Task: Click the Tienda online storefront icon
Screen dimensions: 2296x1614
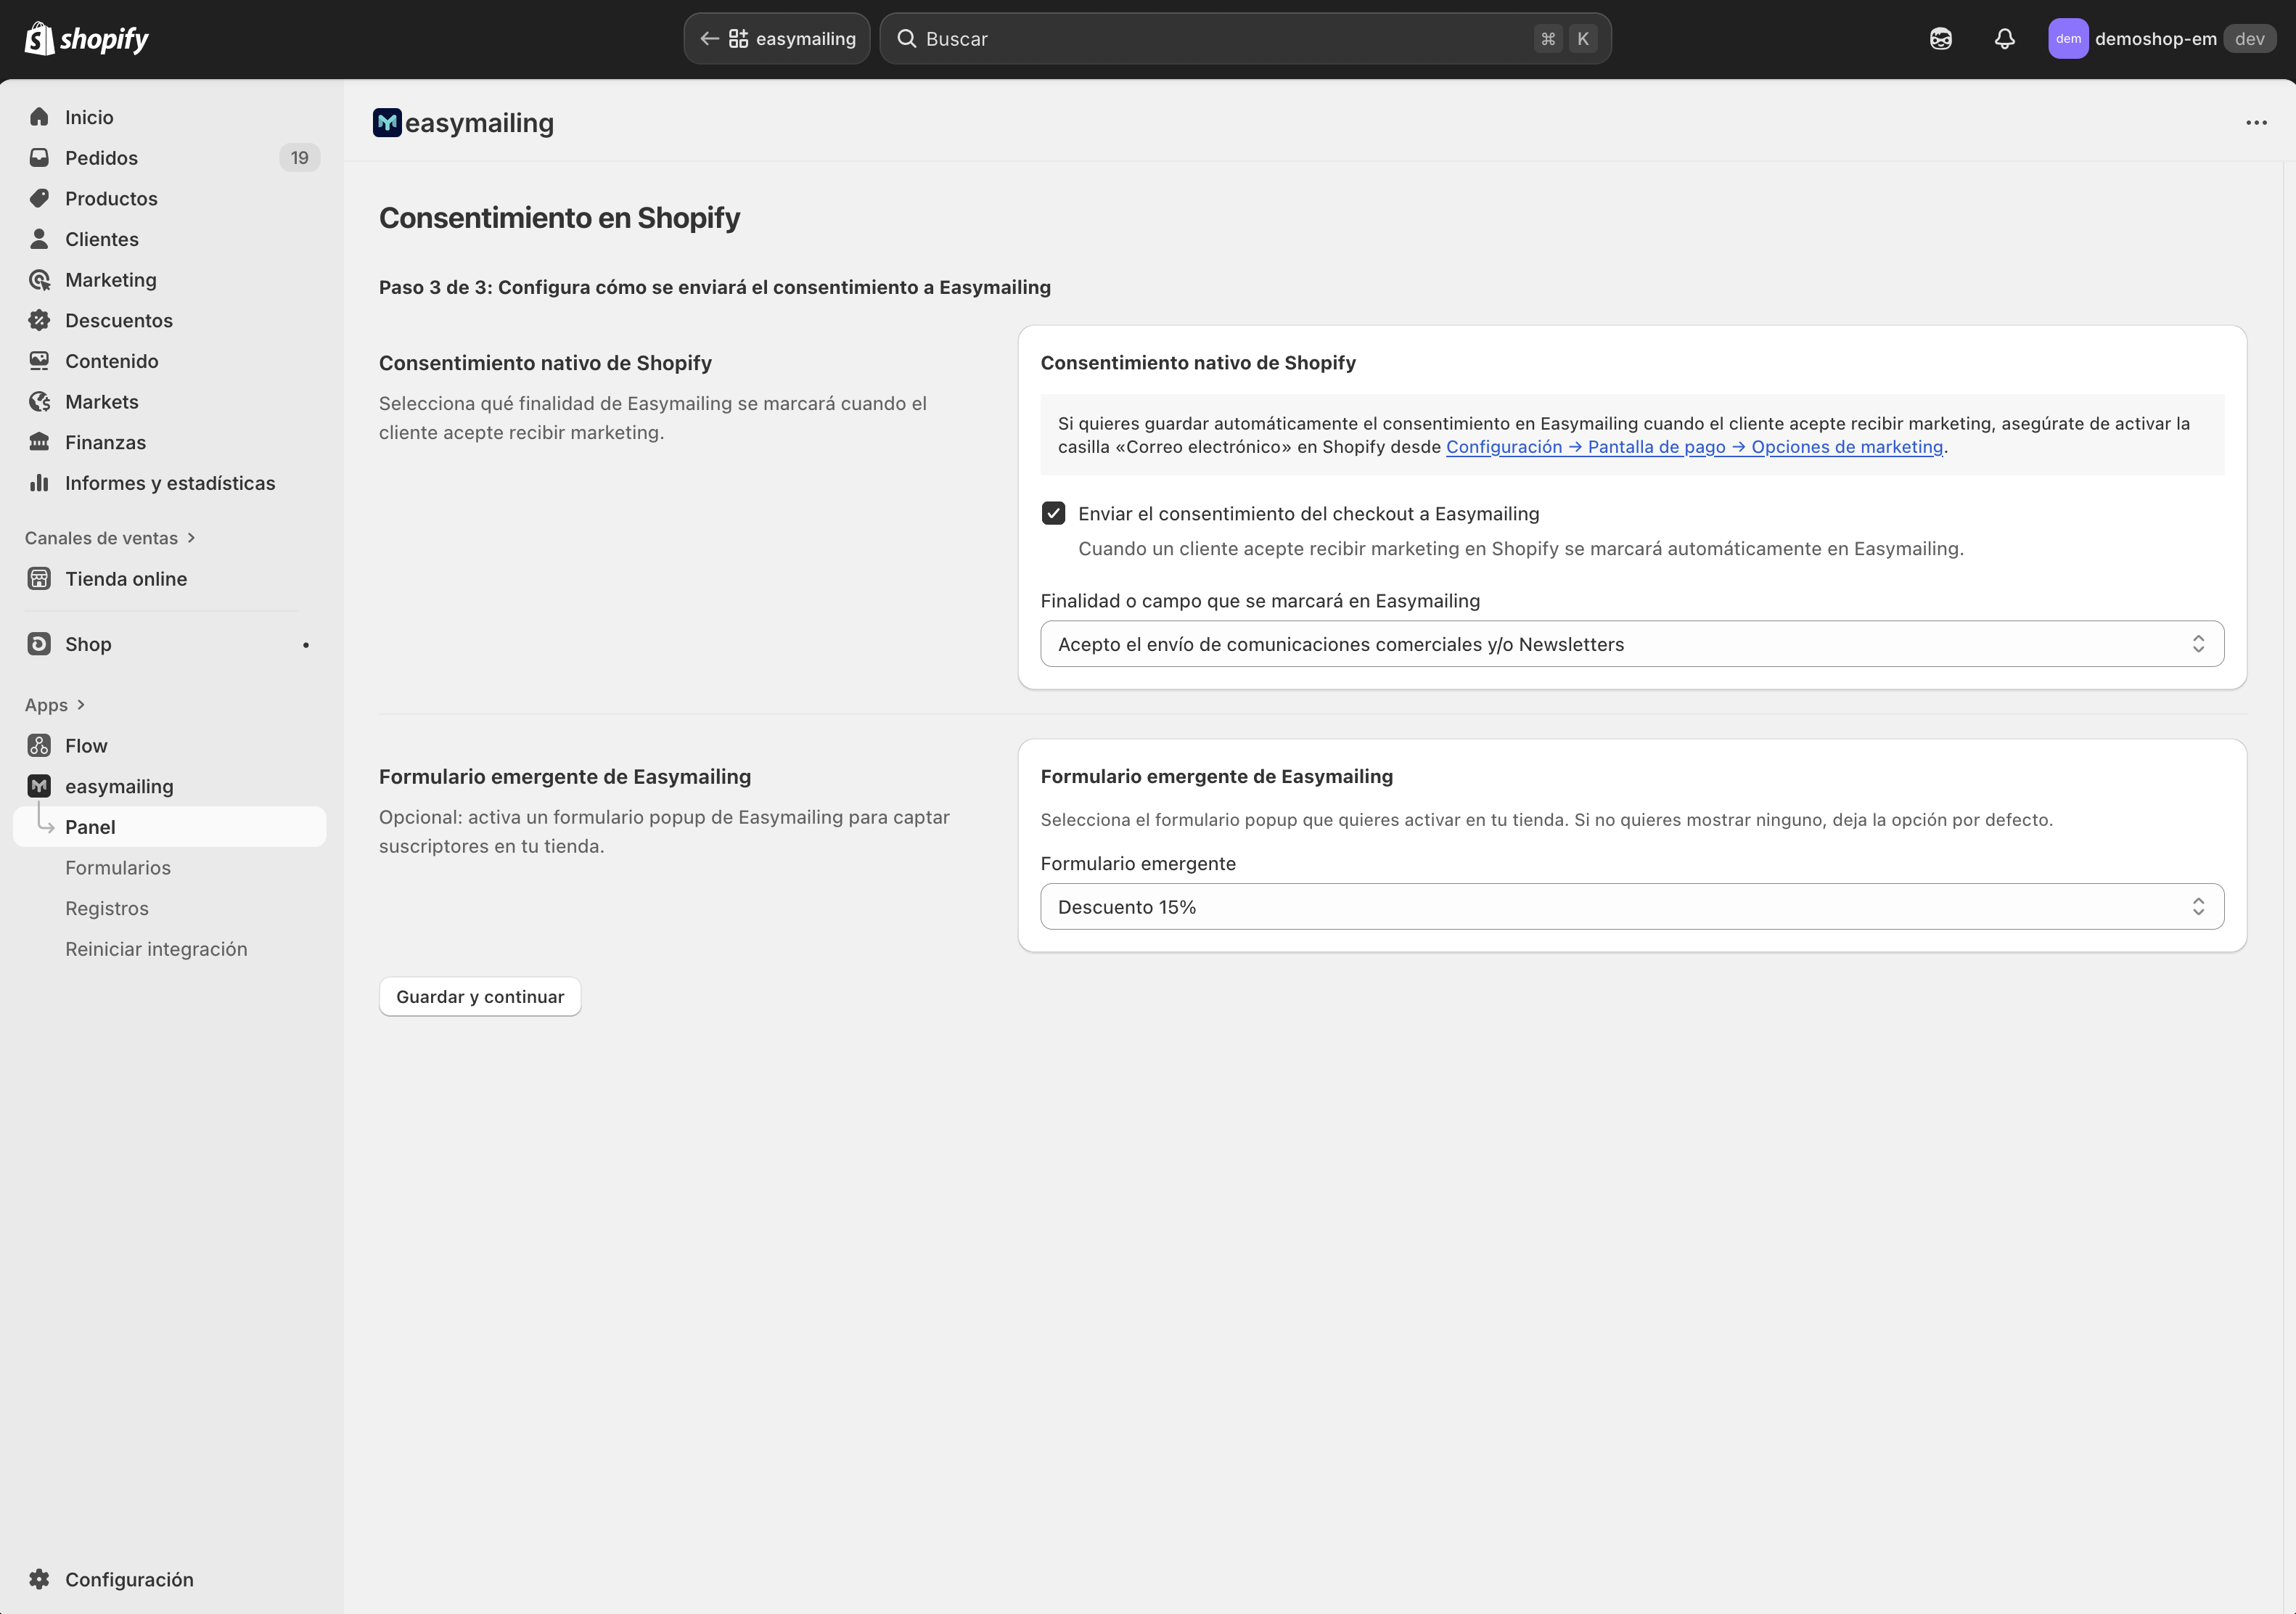Action: [39, 579]
